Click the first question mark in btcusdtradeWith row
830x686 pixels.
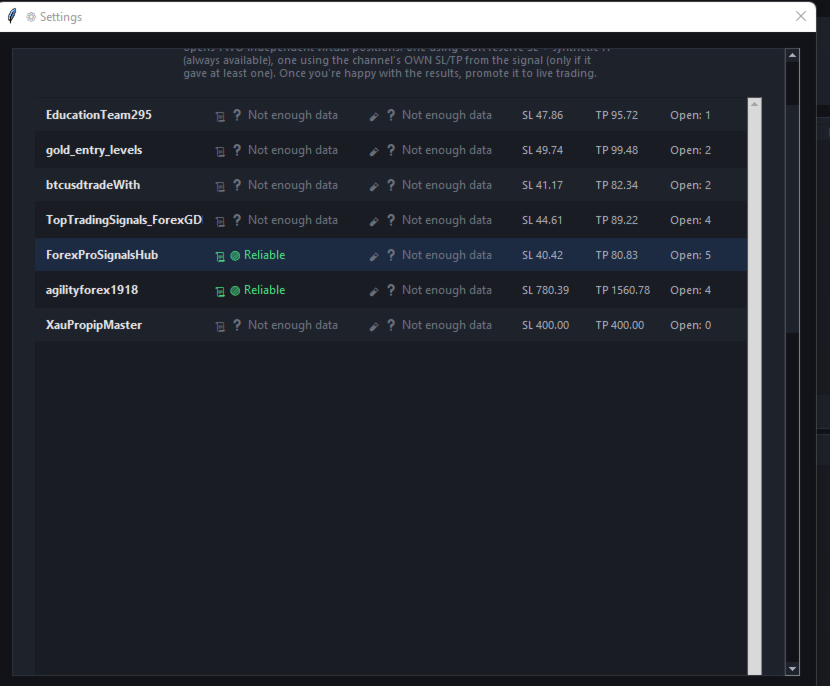pyautogui.click(x=237, y=185)
